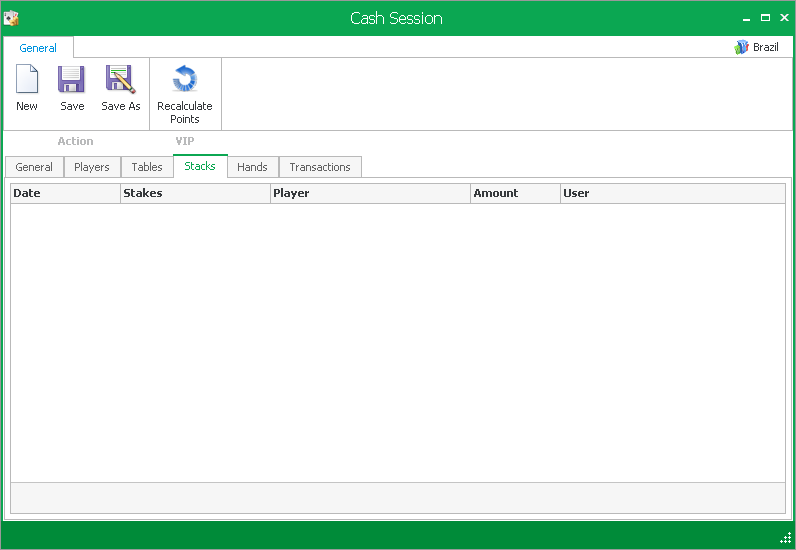Minimize the Cash Session window
Image resolution: width=796 pixels, height=550 pixels.
[746, 18]
